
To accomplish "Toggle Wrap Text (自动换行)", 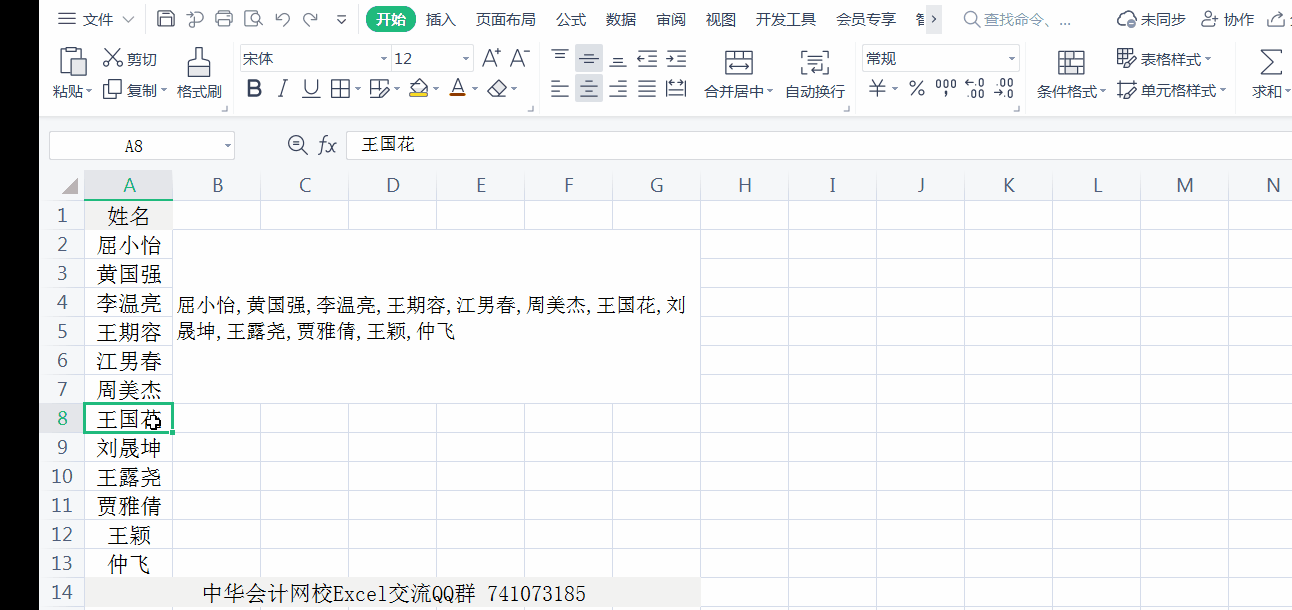I will click(815, 74).
